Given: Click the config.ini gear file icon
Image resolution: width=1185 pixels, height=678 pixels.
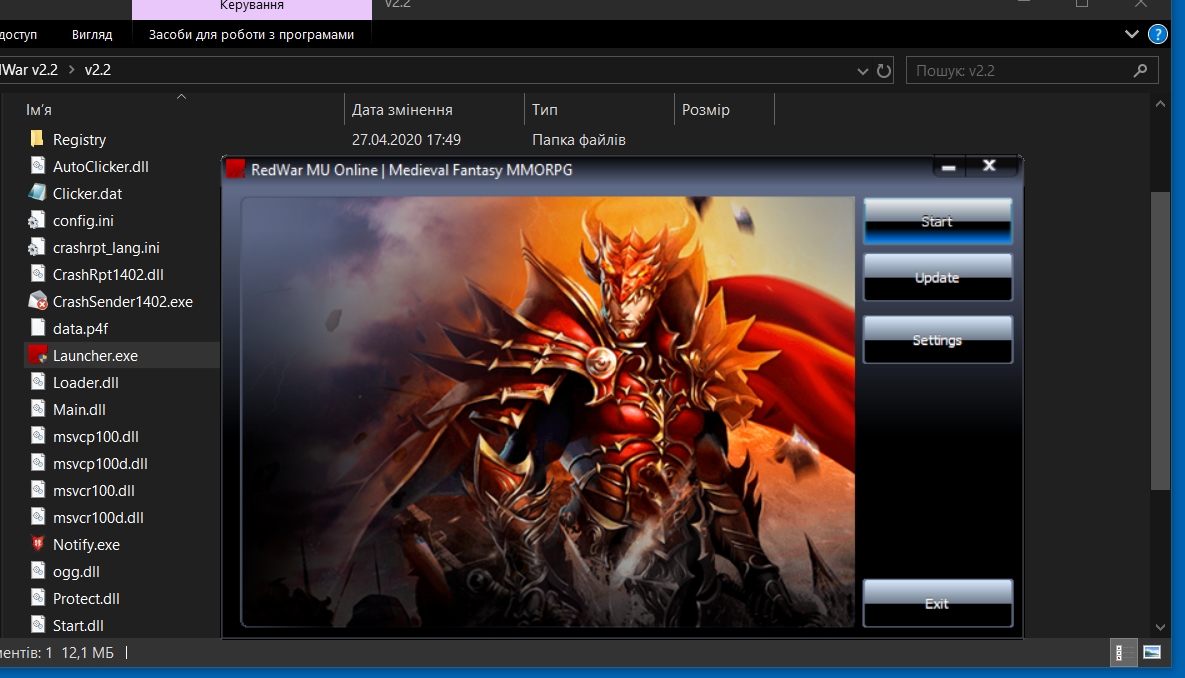Looking at the screenshot, I should (x=36, y=220).
